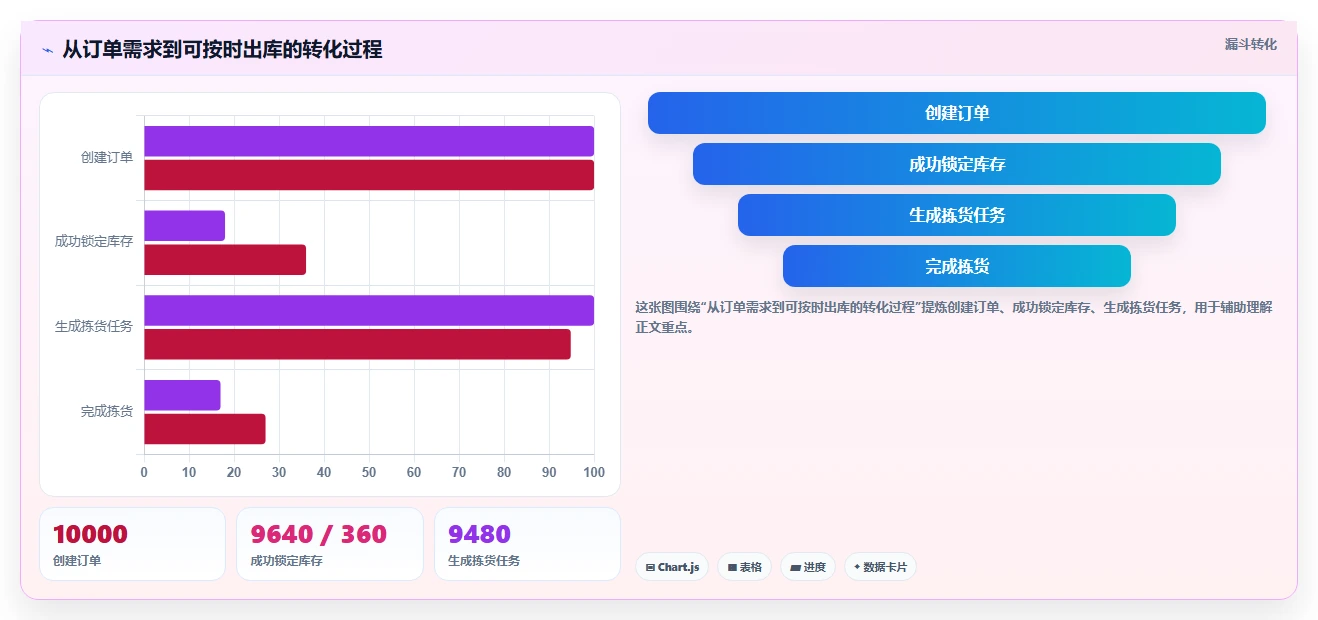Click the purple bar for 成功锁定库存
The height and width of the screenshot is (620, 1318).
[x=184, y=226]
